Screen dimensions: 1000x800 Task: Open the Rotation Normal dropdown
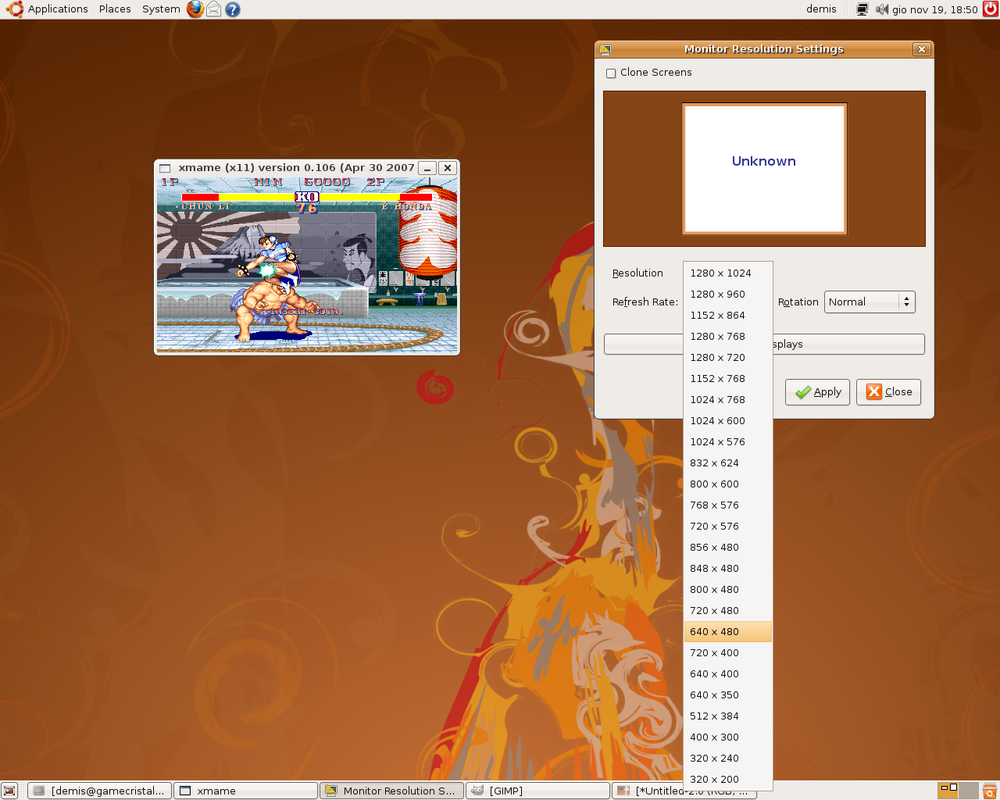coord(869,302)
